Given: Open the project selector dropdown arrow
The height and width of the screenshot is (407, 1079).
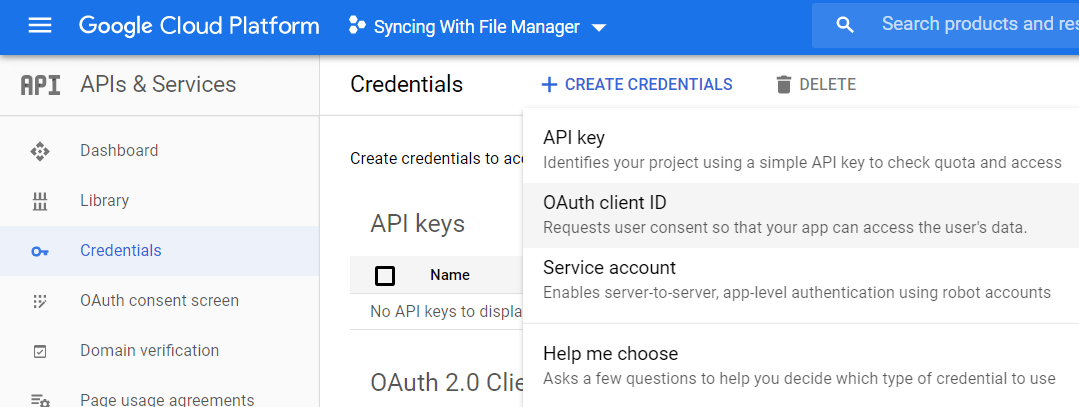Looking at the screenshot, I should [599, 28].
